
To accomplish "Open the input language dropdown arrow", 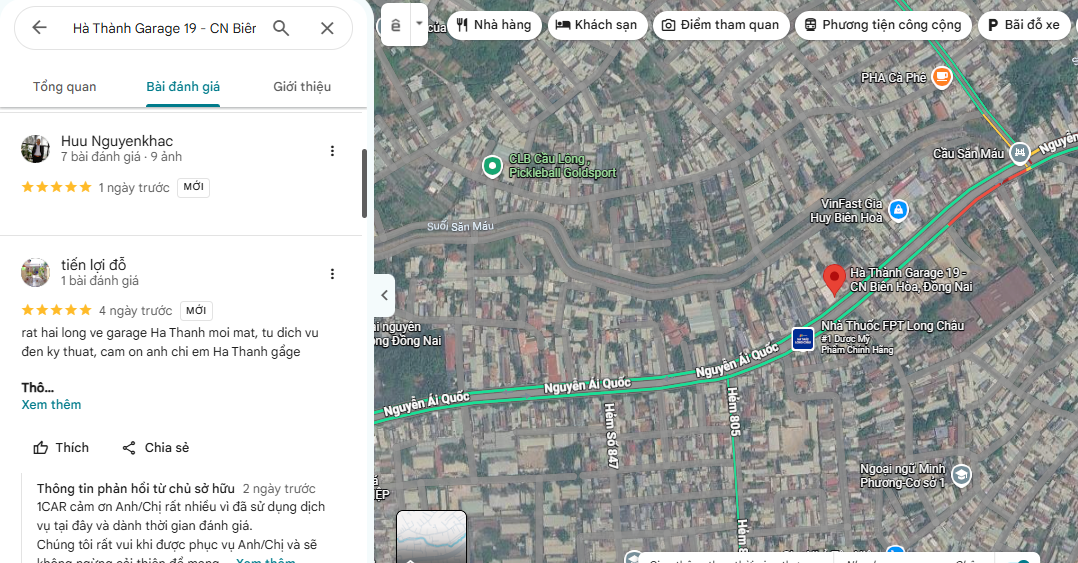I will click(419, 23).
